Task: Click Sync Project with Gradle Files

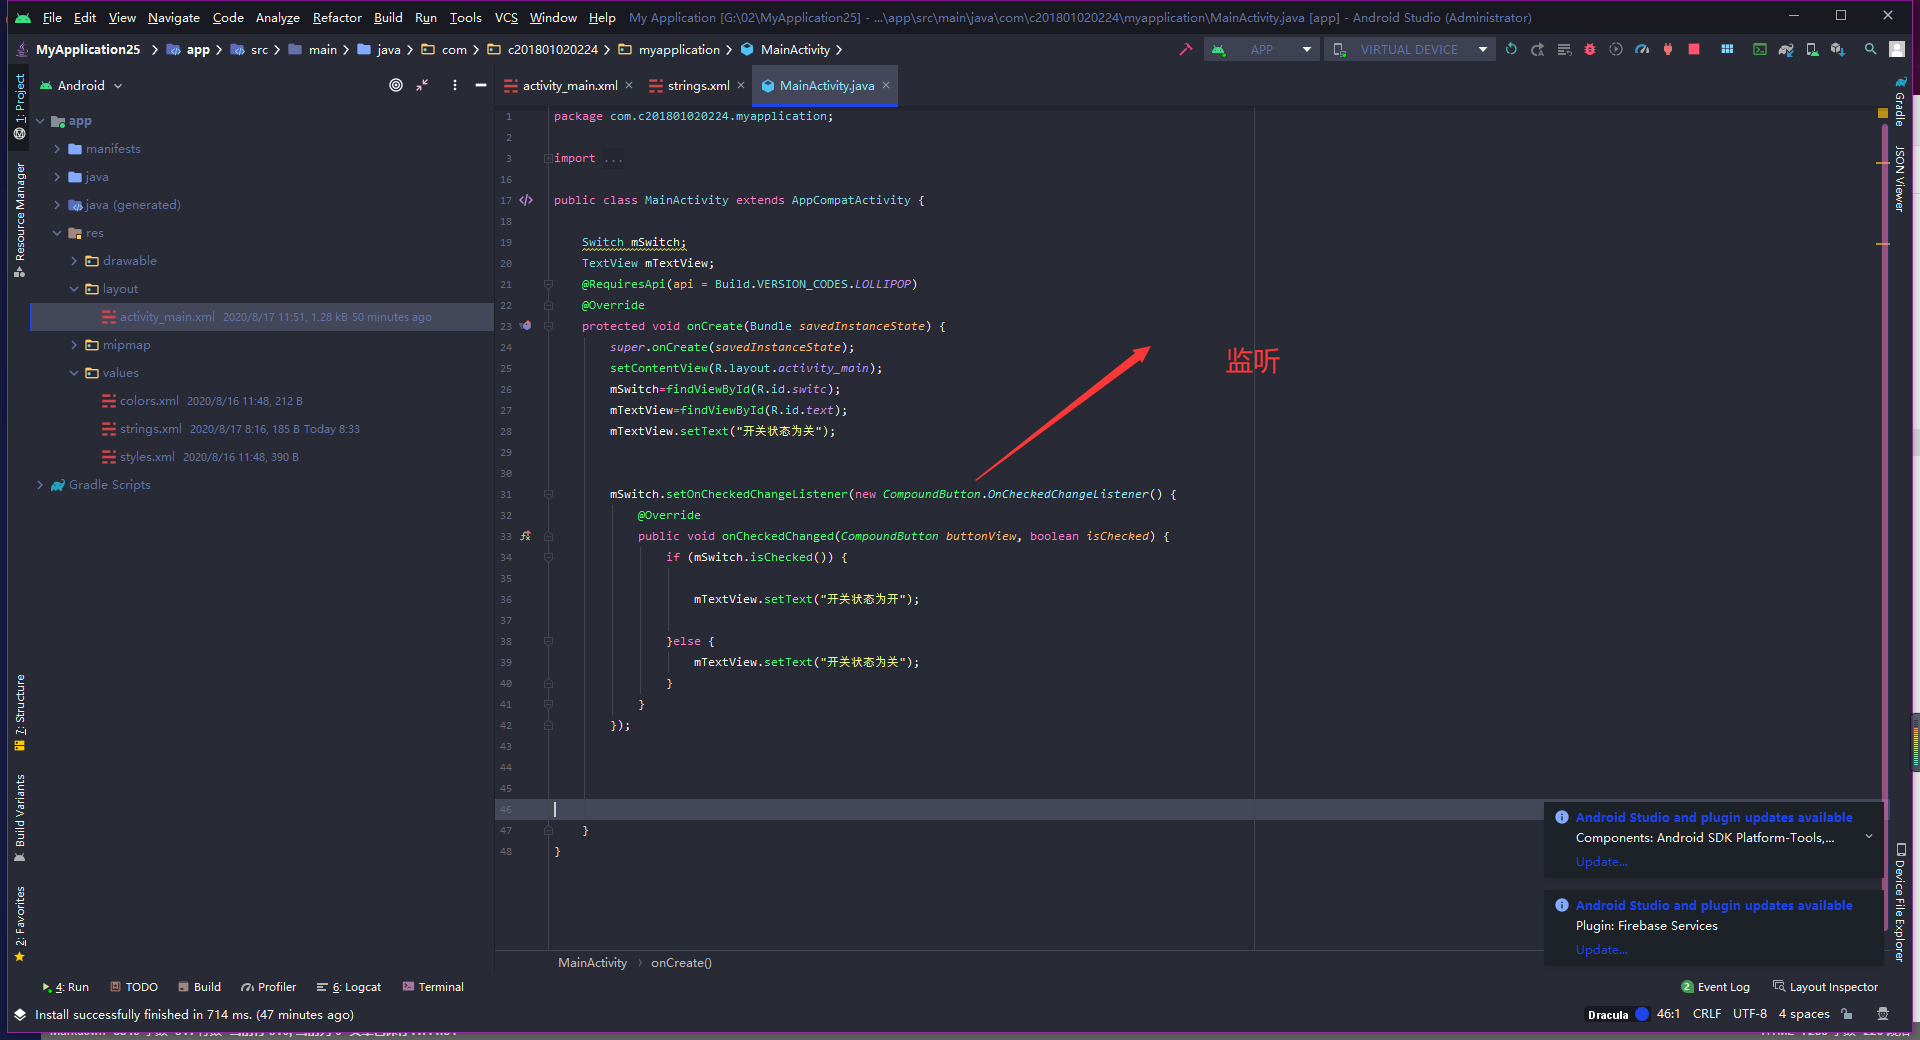Action: 1786,49
